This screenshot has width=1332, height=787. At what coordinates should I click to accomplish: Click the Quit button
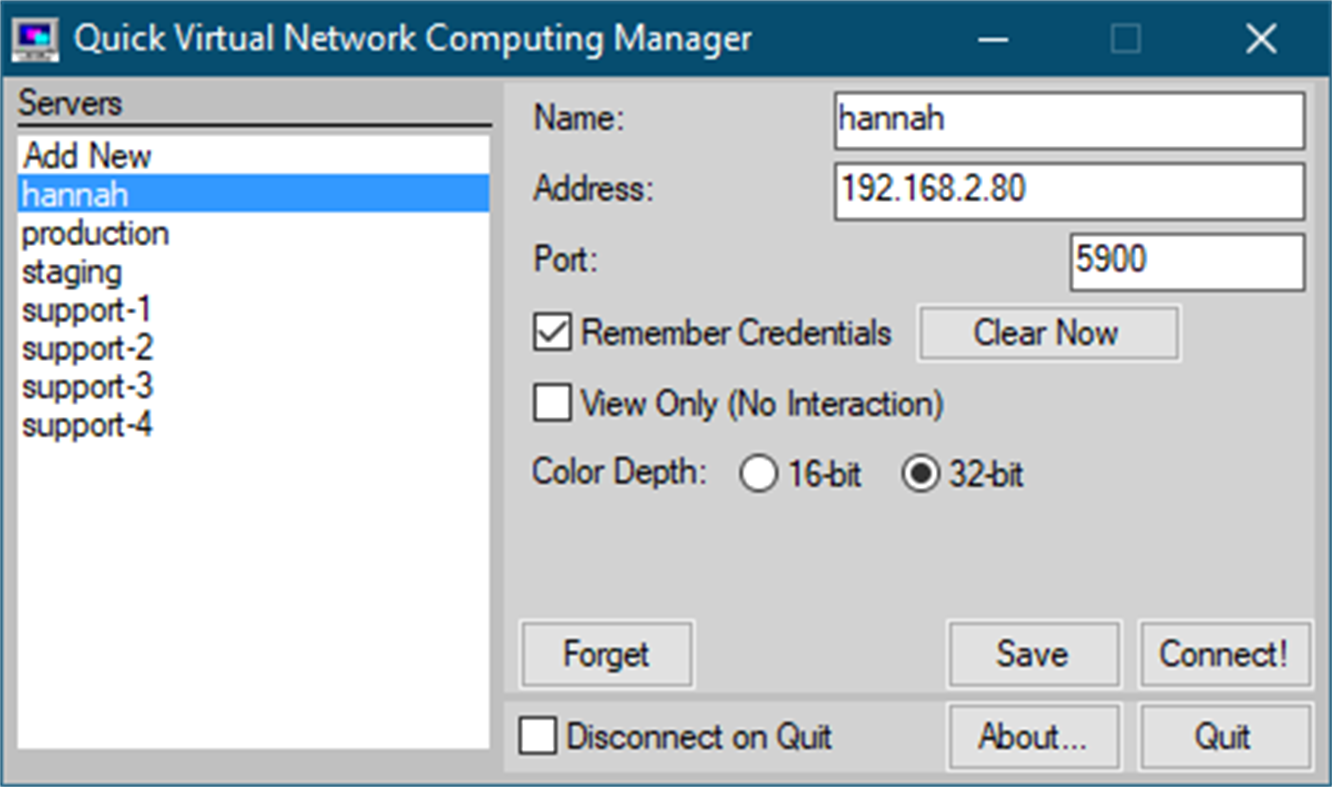1223,737
